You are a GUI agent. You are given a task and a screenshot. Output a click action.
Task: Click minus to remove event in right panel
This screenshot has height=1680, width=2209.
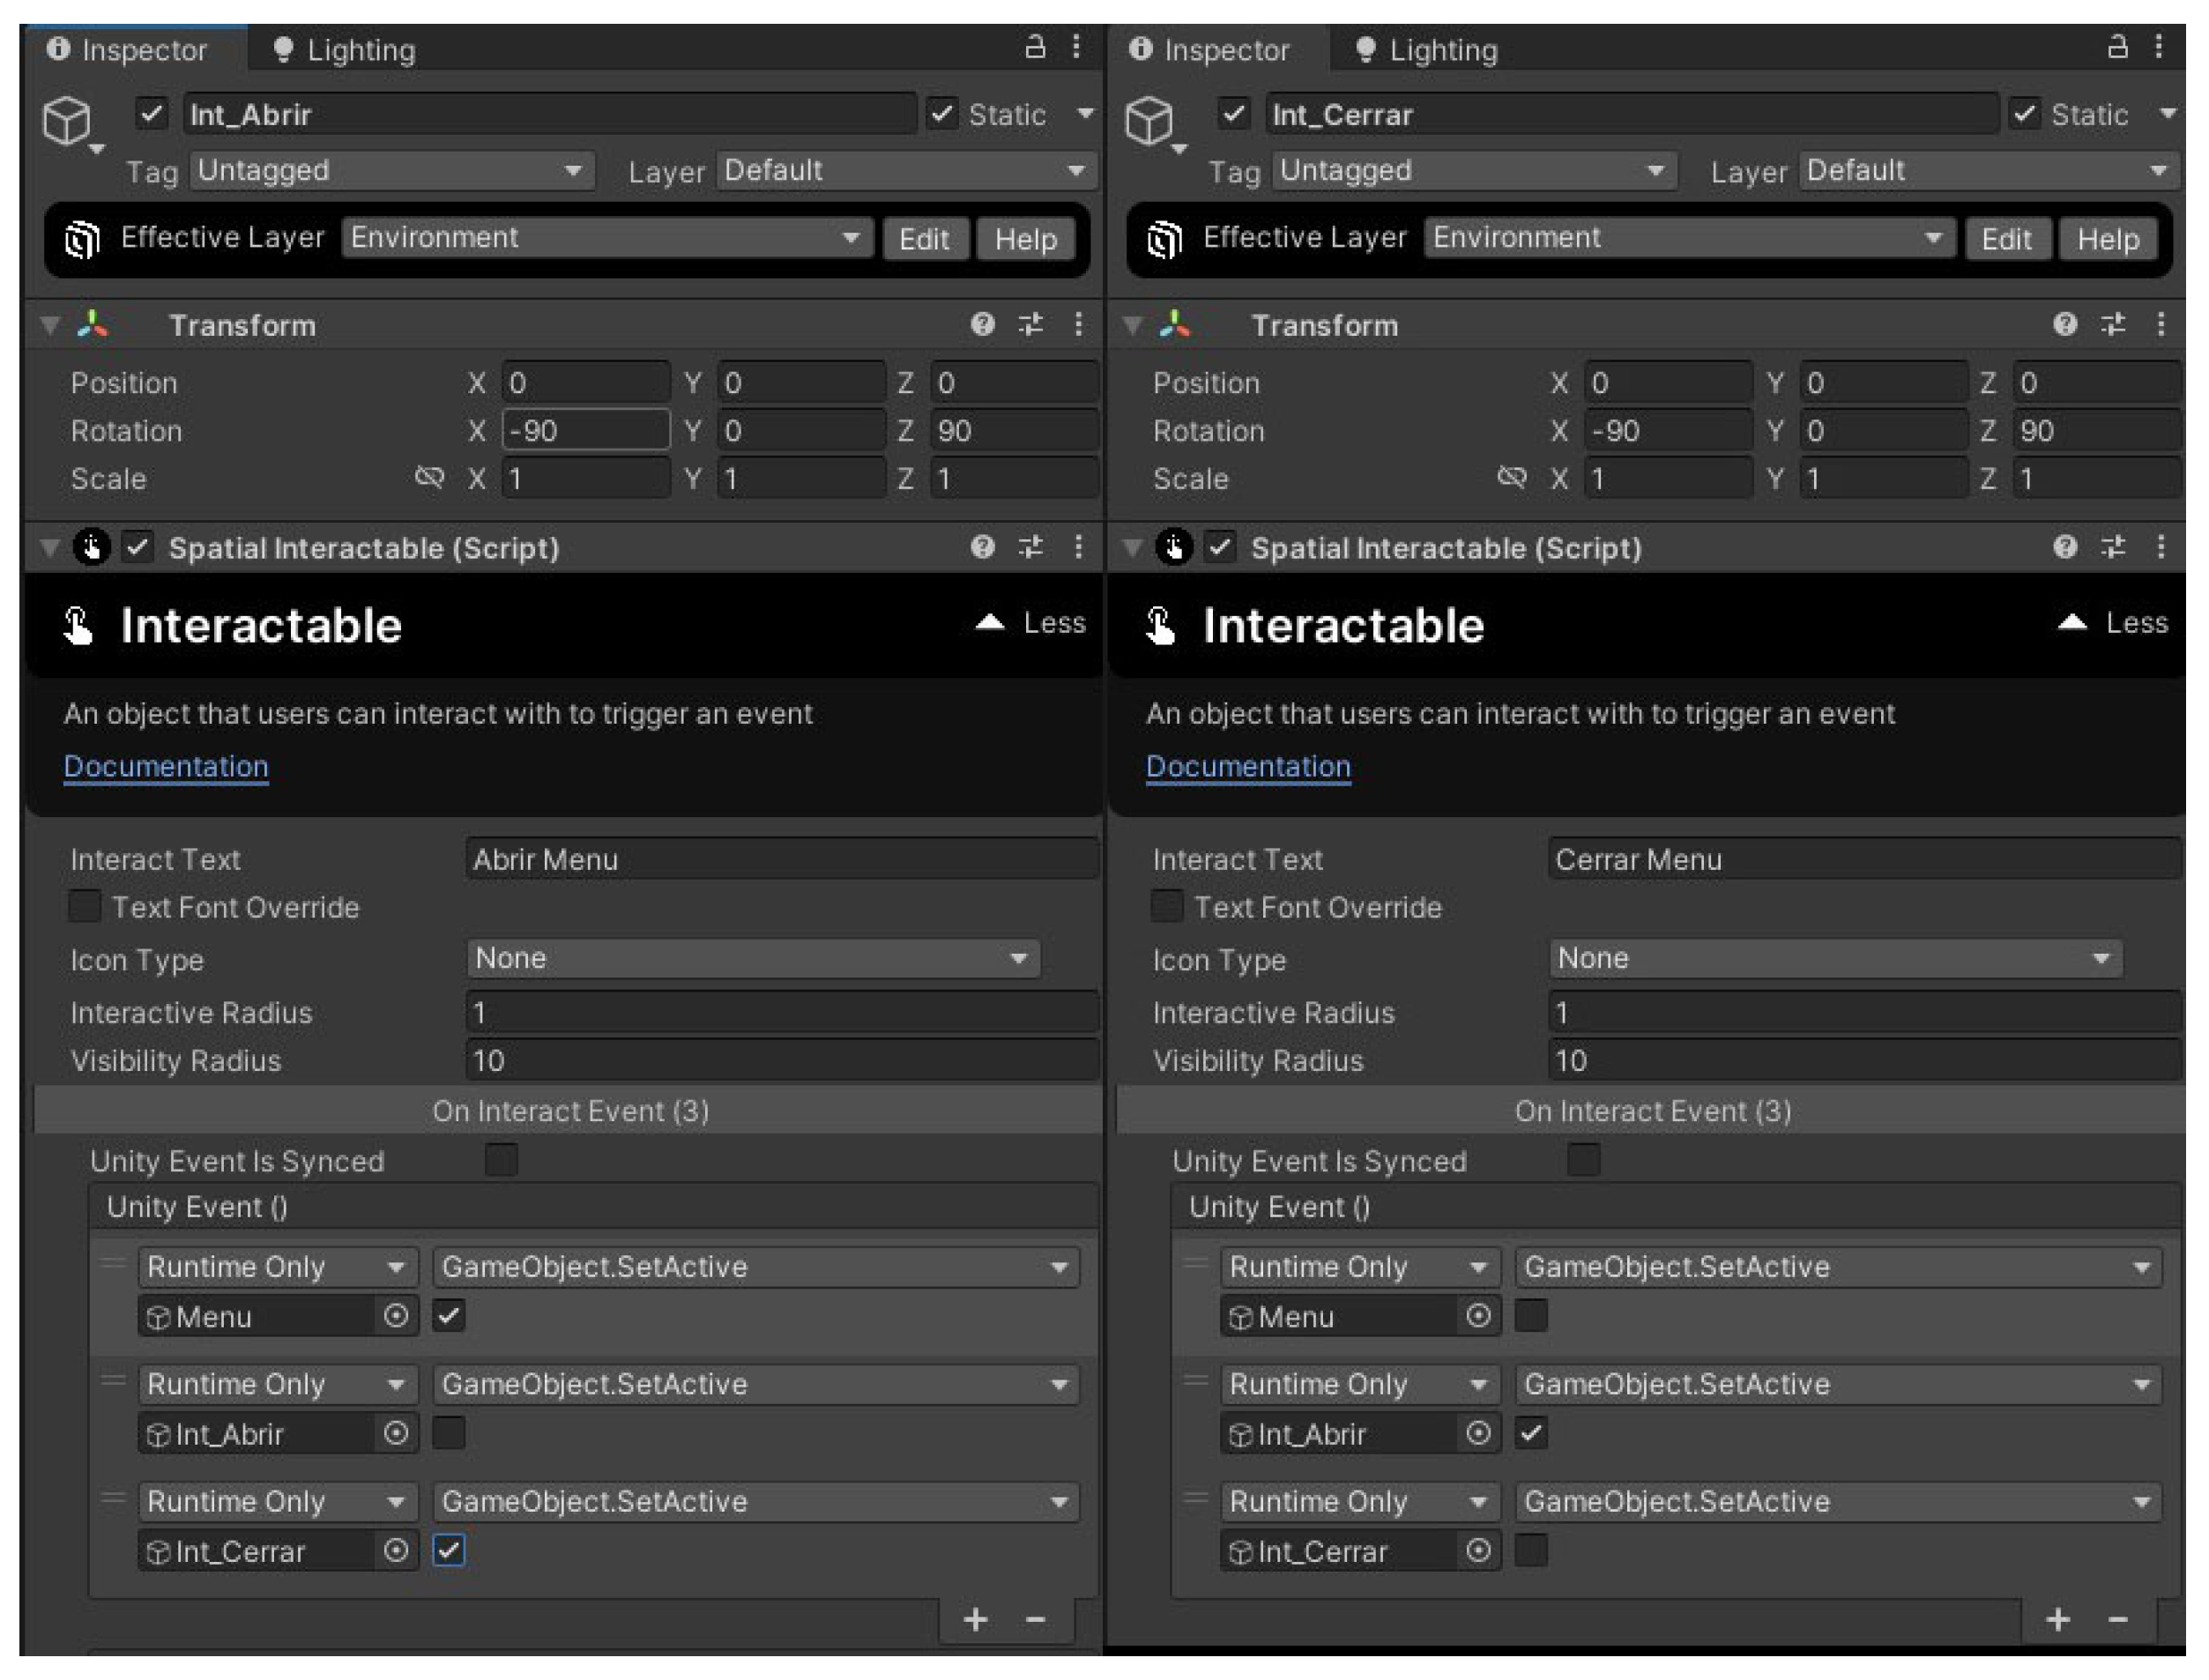pyautogui.click(x=2117, y=1619)
